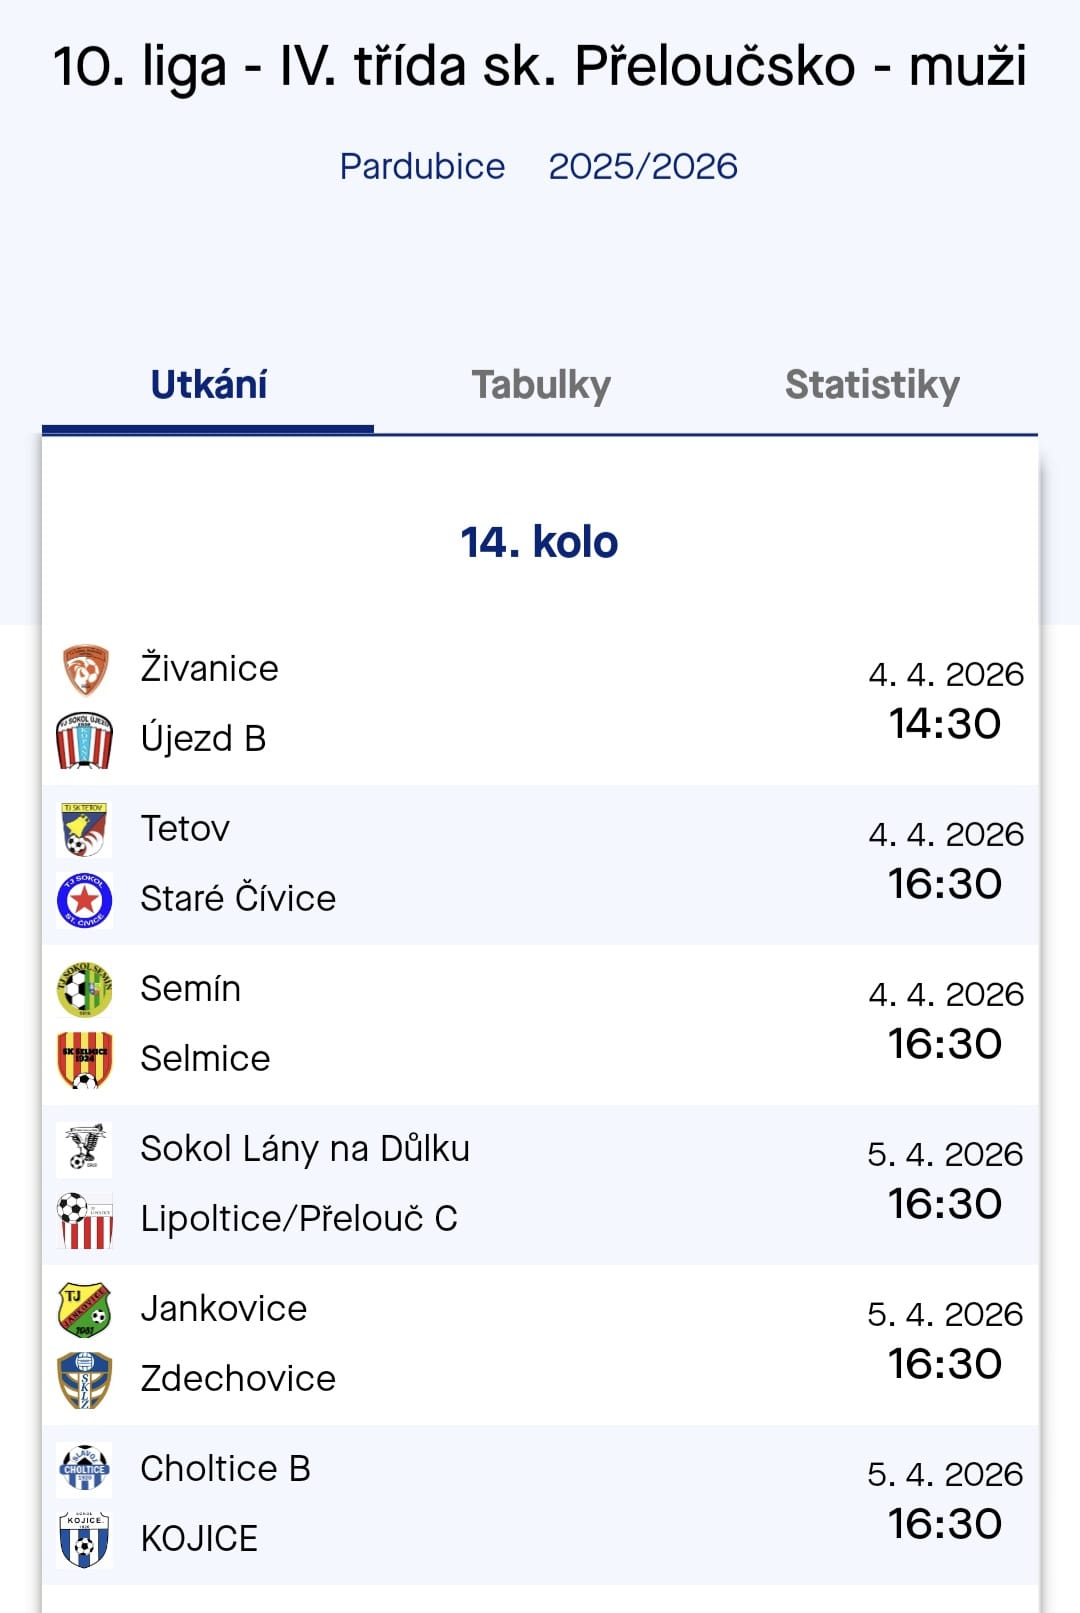Click the 14. kolo round heading
Screen dimensions: 1080x1613
click(x=539, y=542)
